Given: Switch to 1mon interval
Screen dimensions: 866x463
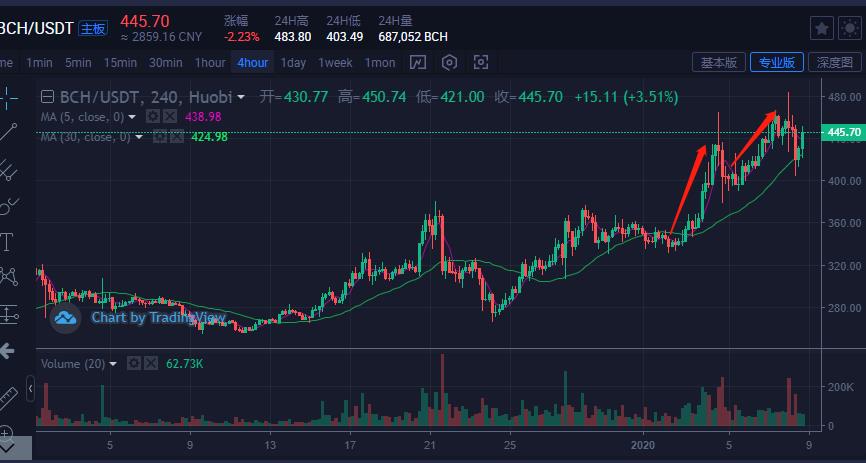Looking at the screenshot, I should coord(379,63).
